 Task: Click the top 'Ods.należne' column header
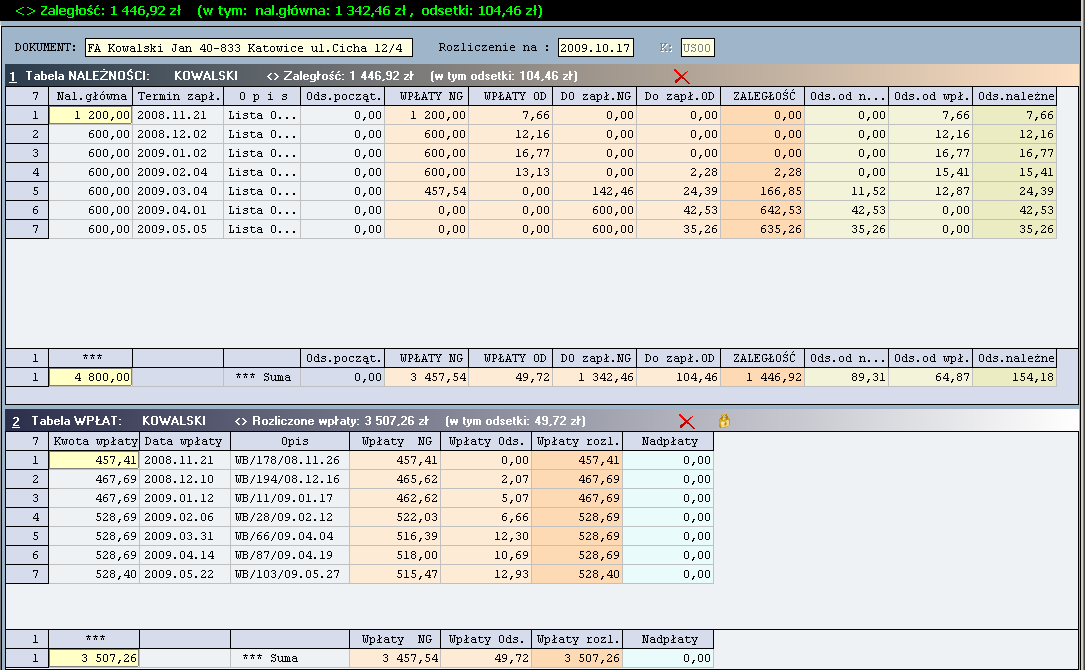[x=1015, y=96]
